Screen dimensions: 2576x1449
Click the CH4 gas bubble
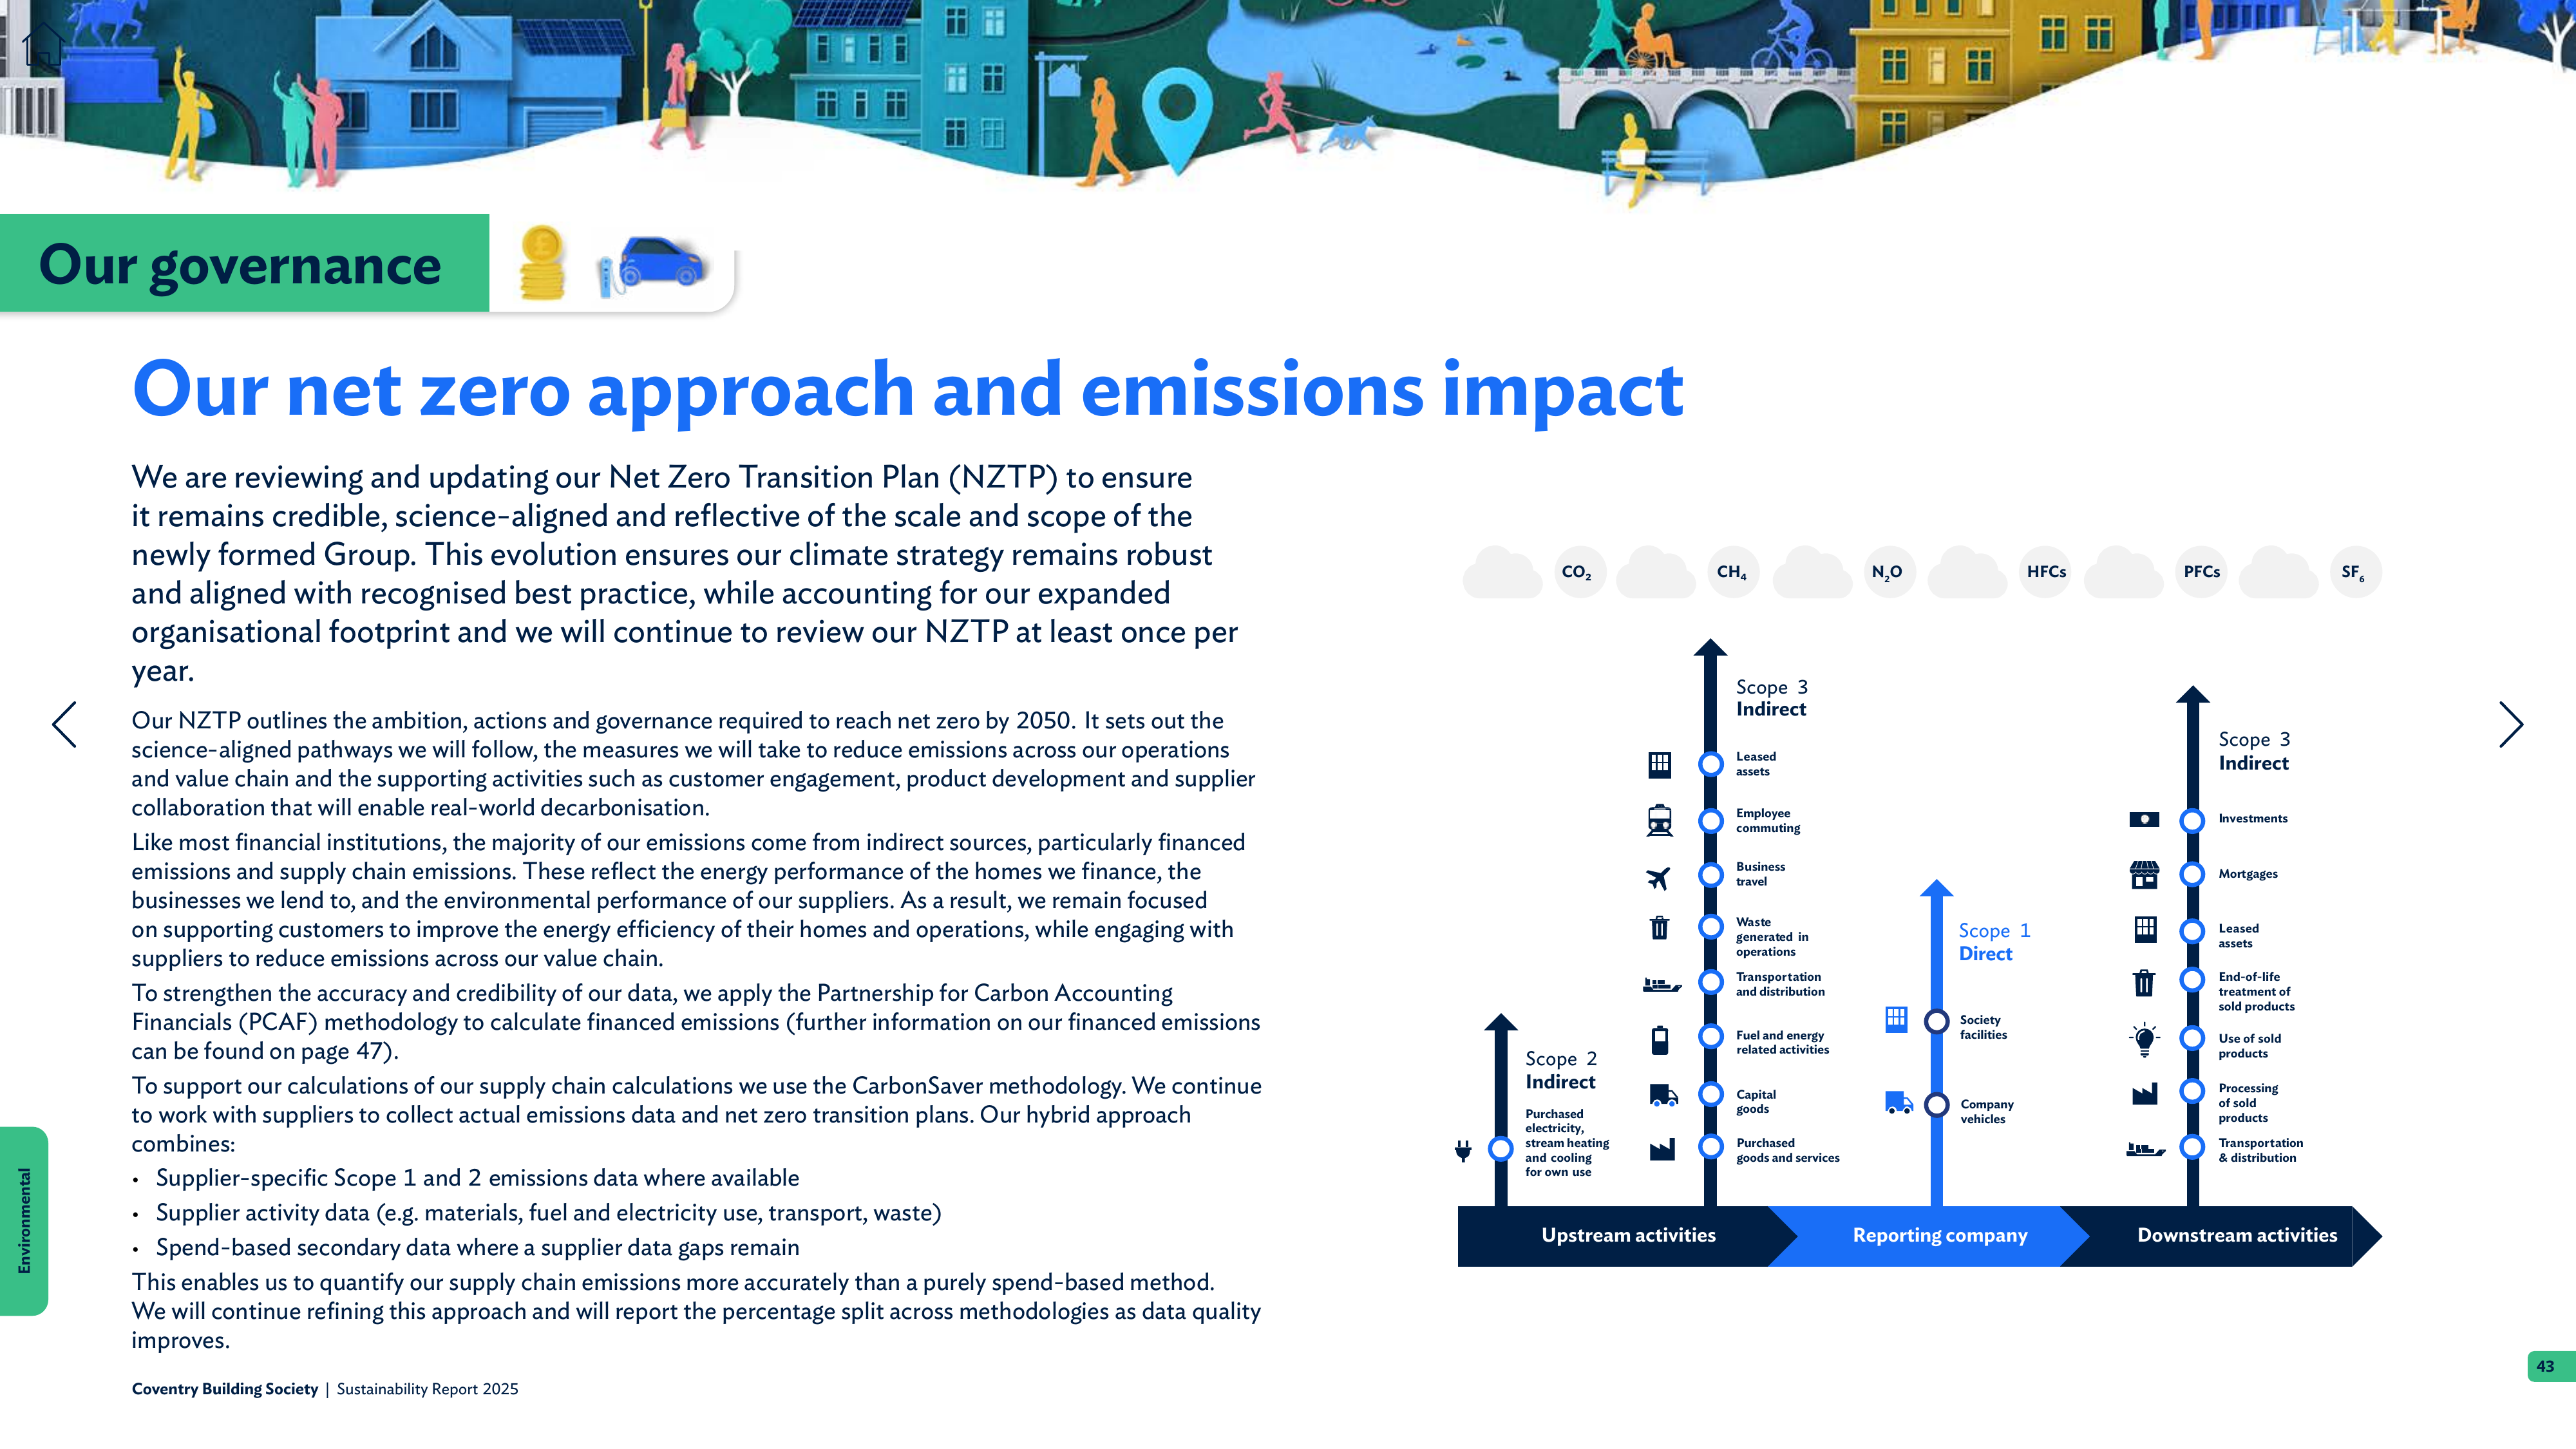click(x=1733, y=572)
